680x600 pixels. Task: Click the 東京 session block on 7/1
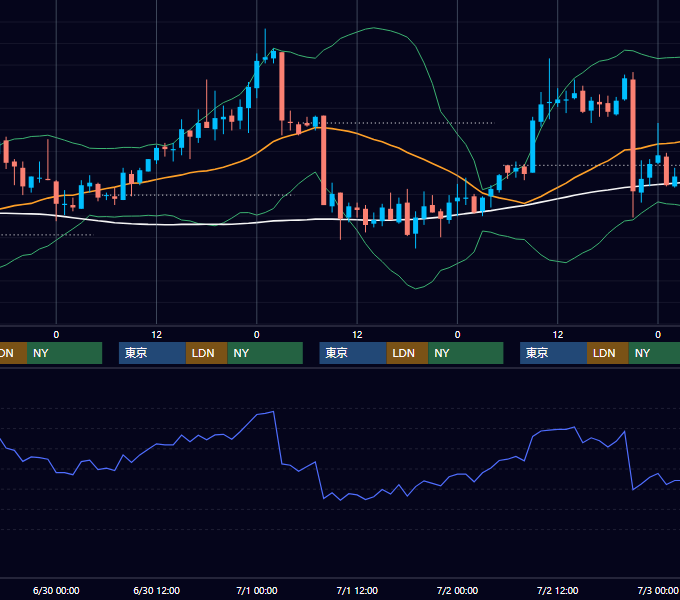[353, 353]
